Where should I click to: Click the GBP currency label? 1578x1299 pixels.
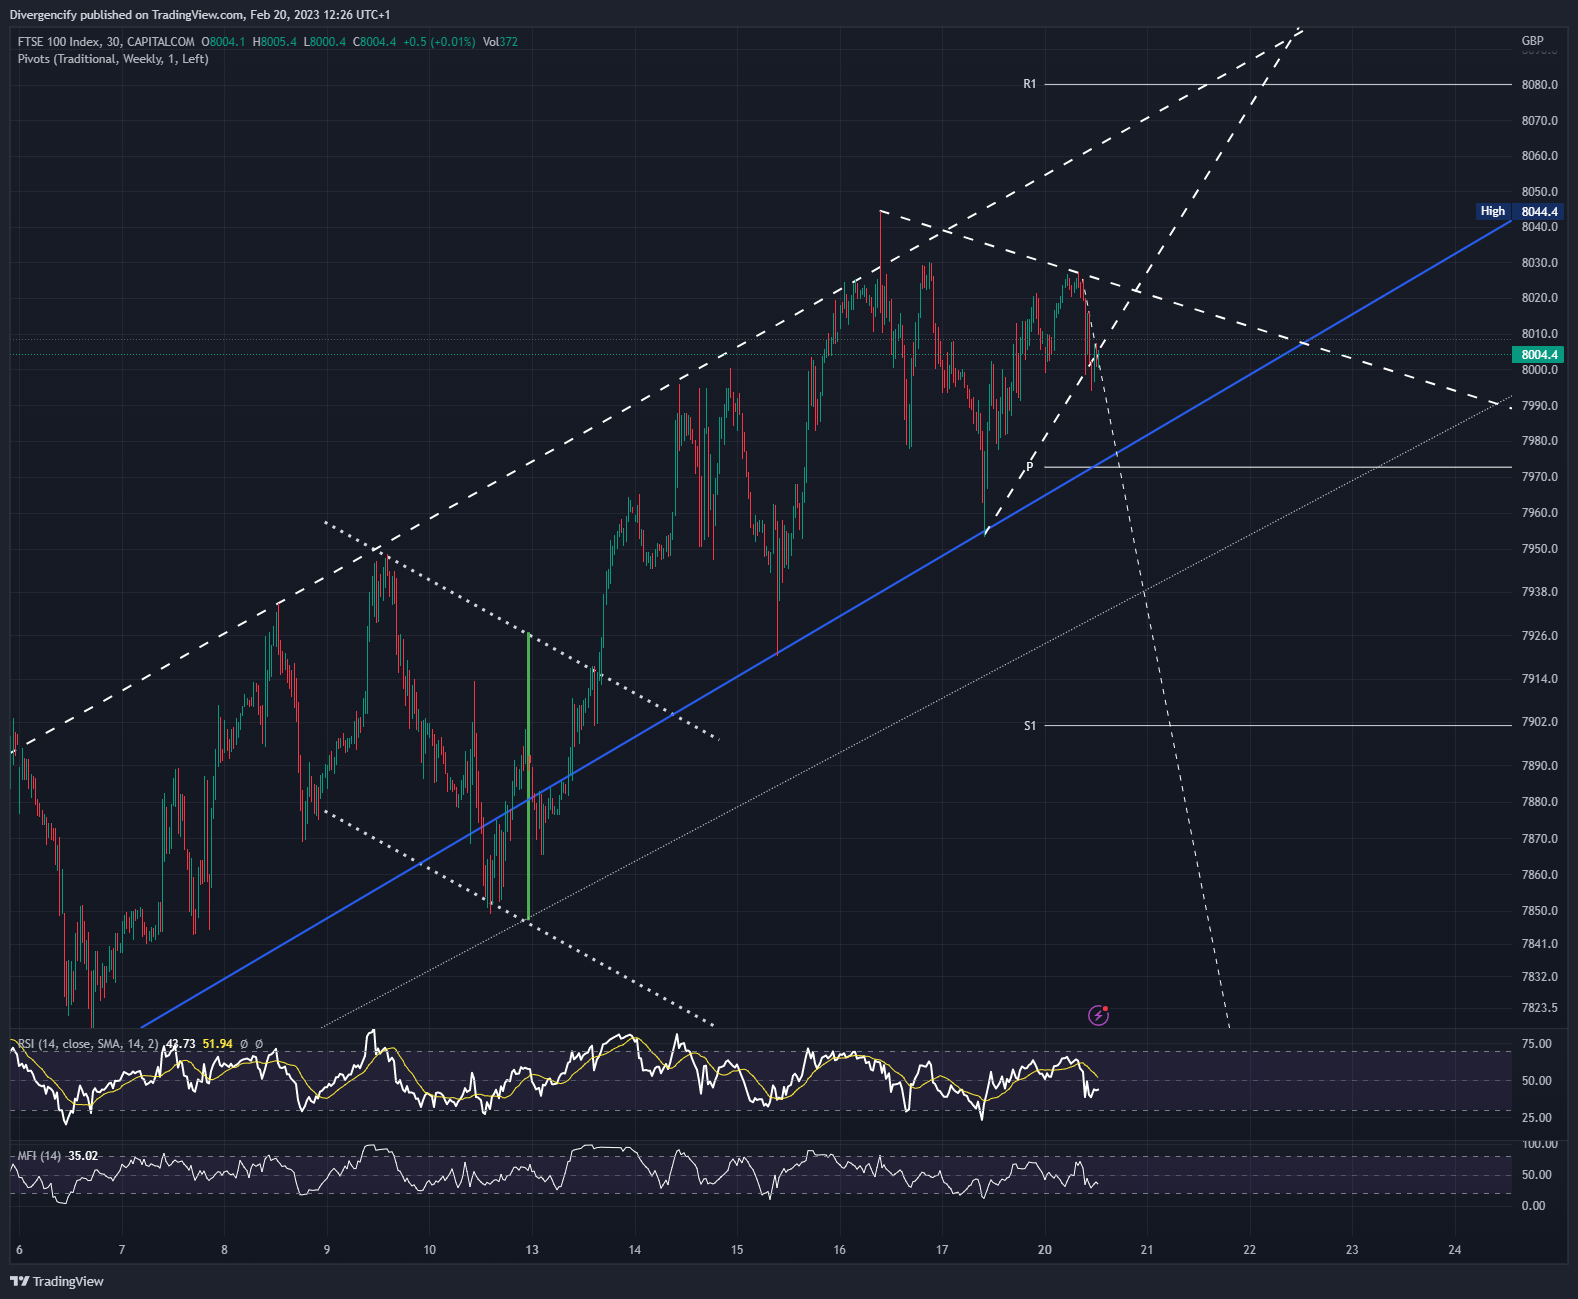[x=1532, y=41]
